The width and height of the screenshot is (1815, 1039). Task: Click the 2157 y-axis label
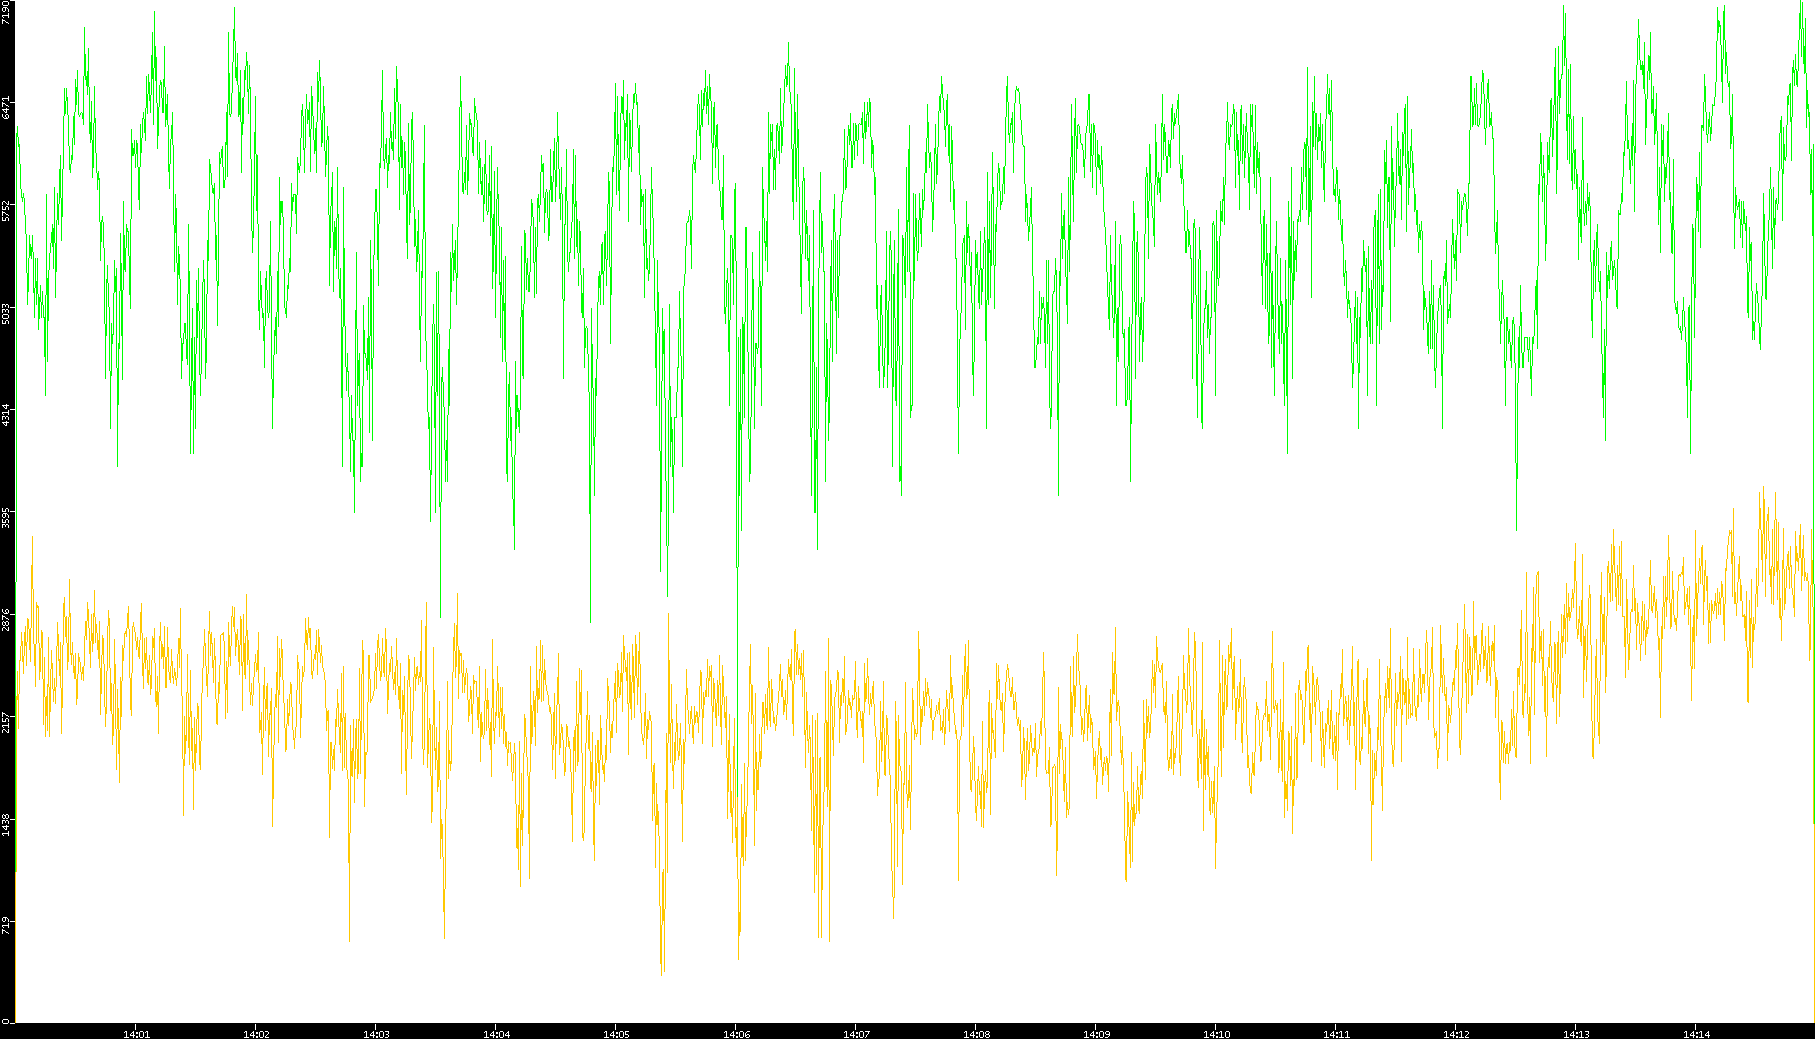click(7, 723)
